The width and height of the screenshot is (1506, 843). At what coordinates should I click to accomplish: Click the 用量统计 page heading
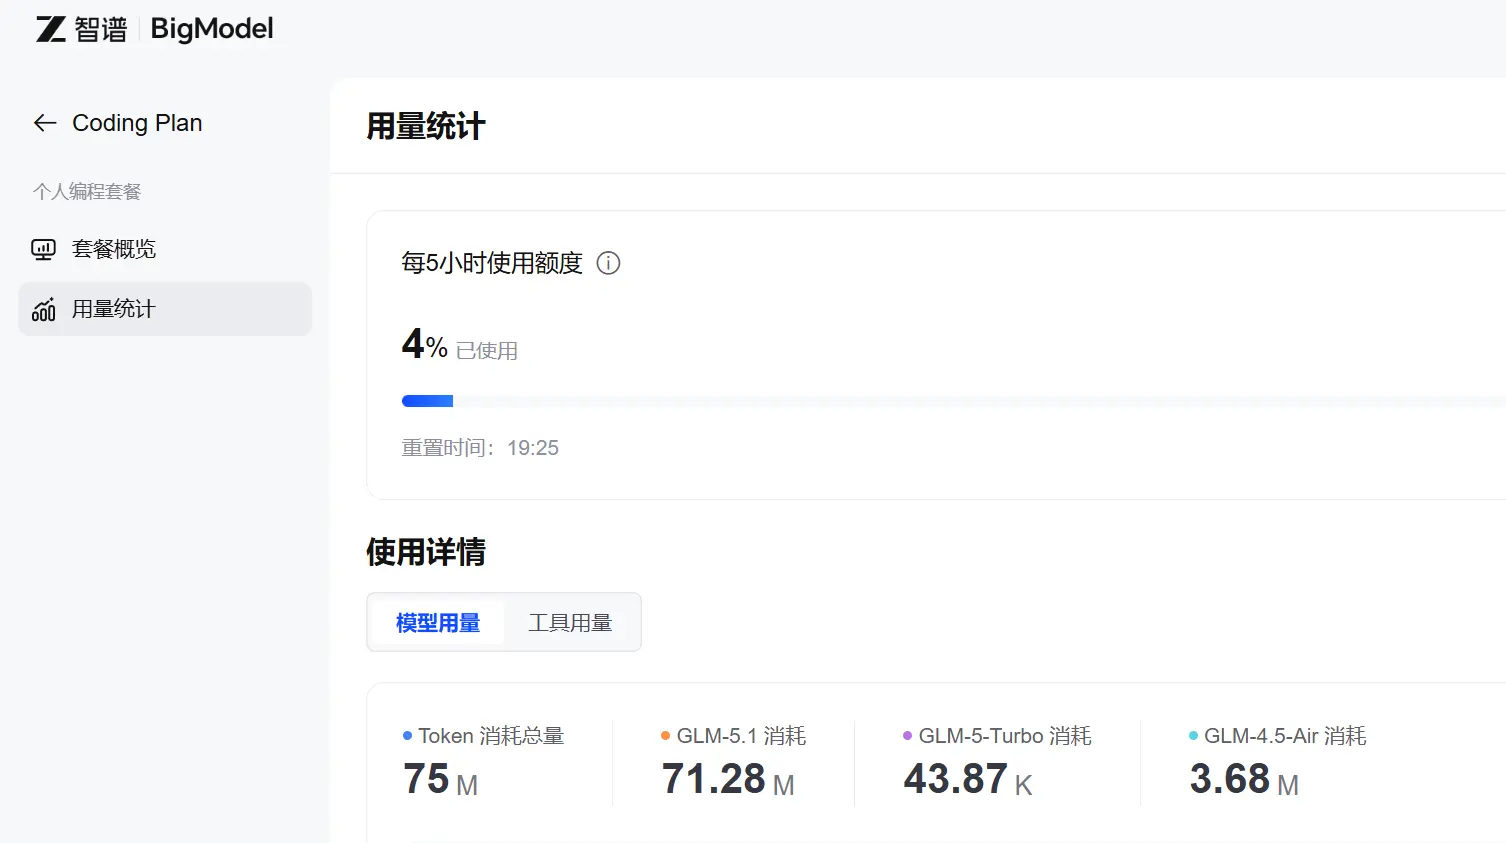pos(426,127)
